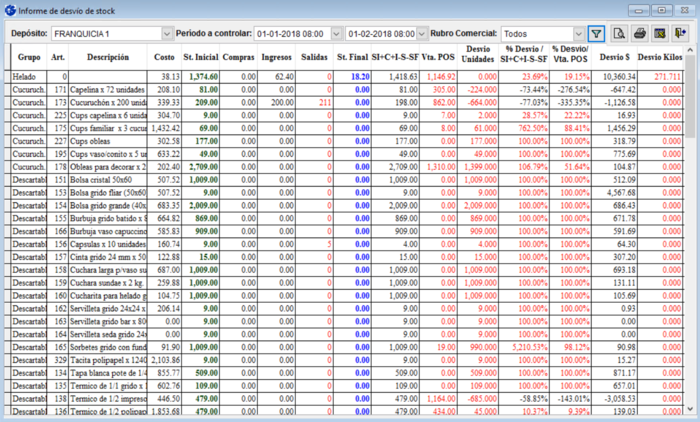
Task: Click the app icon in the title bar
Action: coord(10,10)
